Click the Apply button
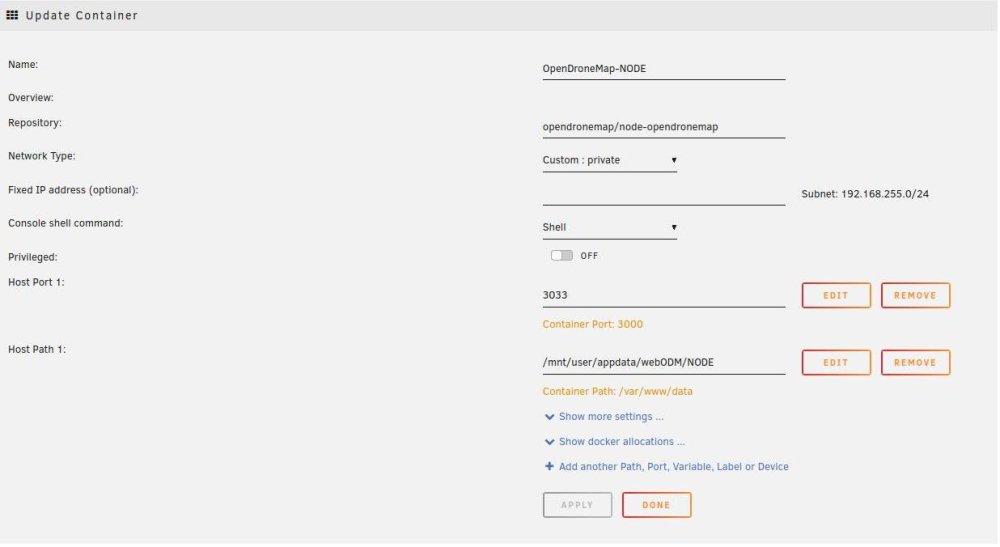The image size is (1000, 547). click(577, 505)
